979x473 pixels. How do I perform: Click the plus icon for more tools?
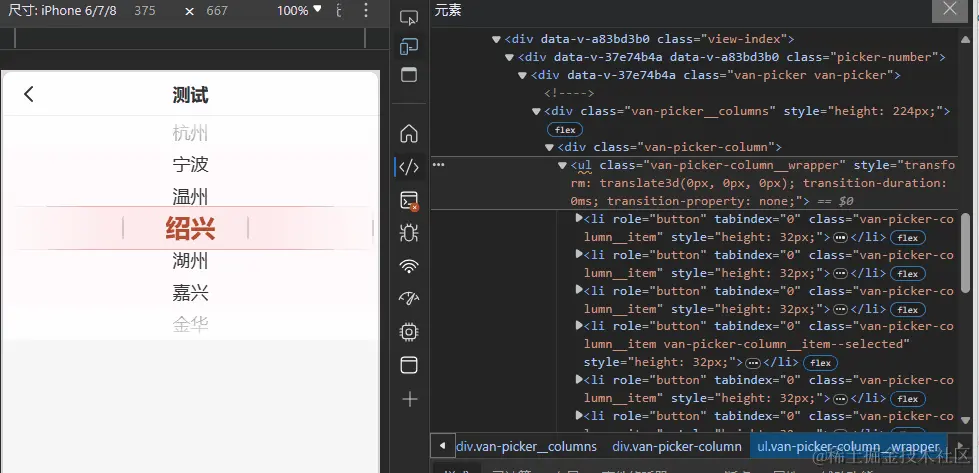click(x=409, y=399)
